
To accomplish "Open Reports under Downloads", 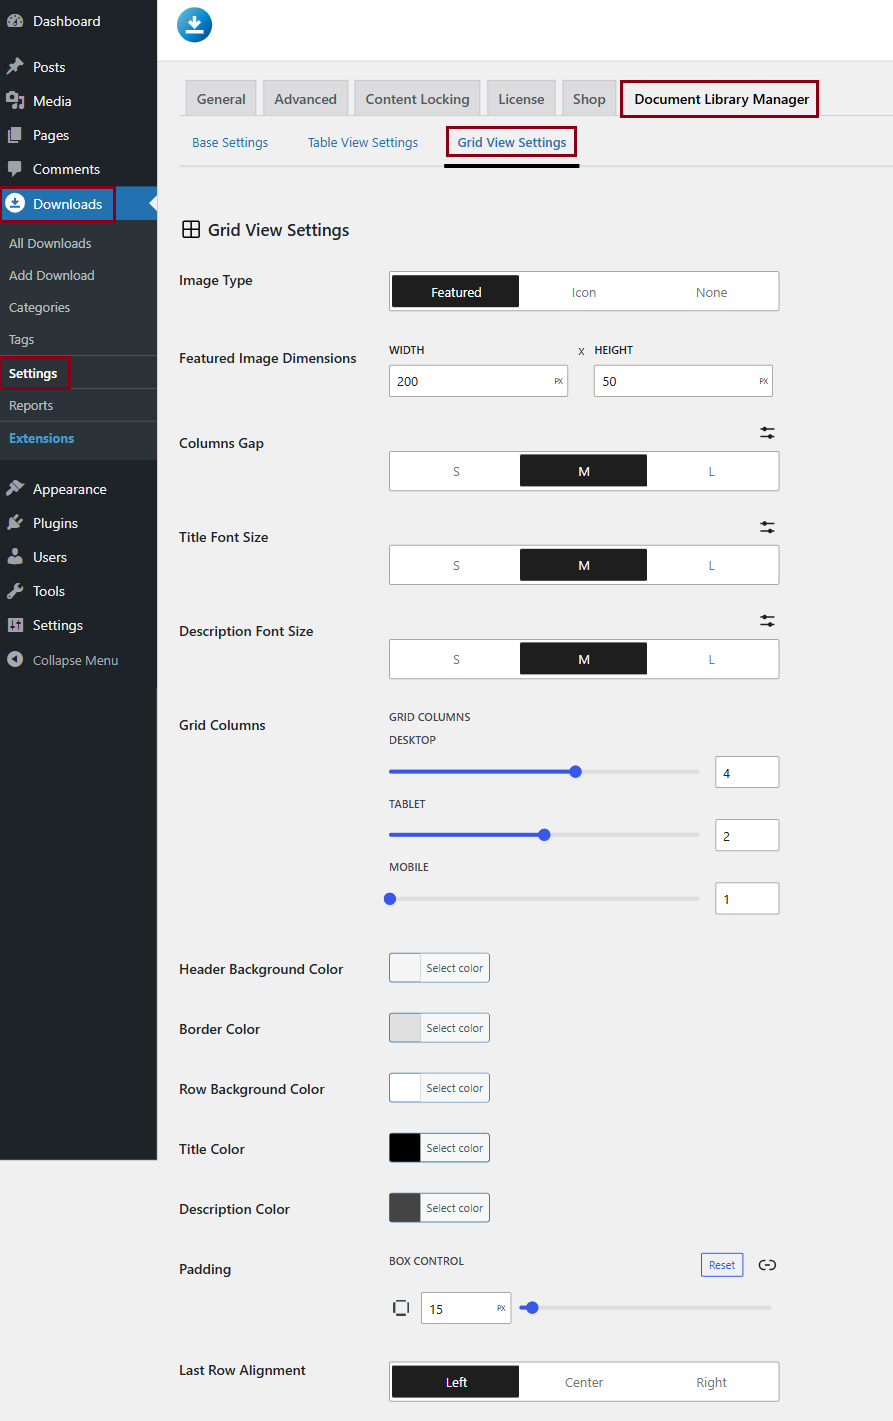I will (x=31, y=405).
